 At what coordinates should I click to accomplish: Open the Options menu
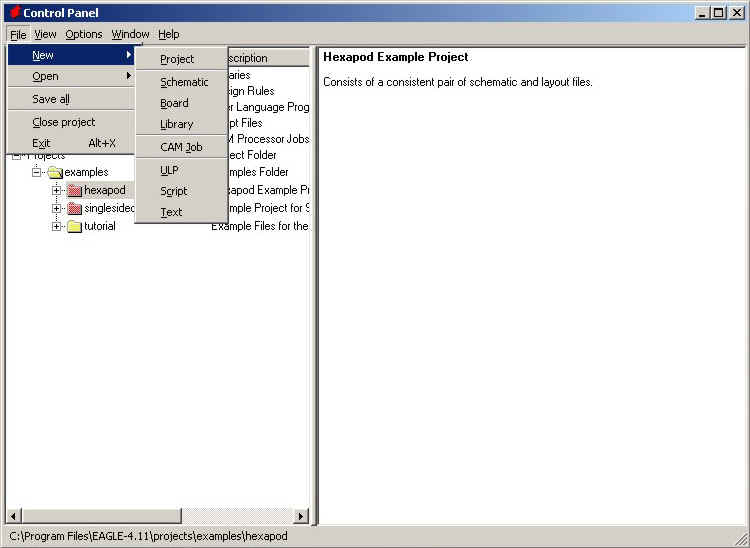pos(84,34)
